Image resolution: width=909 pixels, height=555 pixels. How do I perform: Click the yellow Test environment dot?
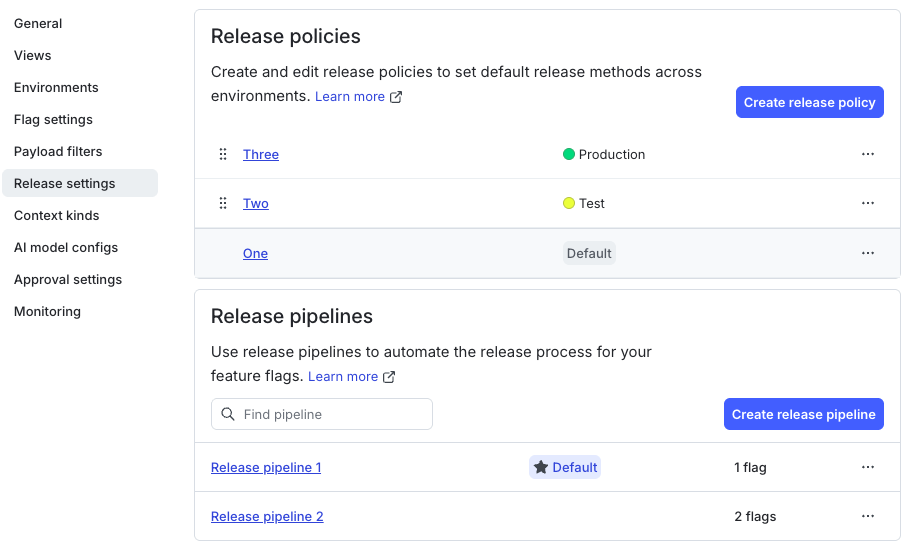point(569,203)
